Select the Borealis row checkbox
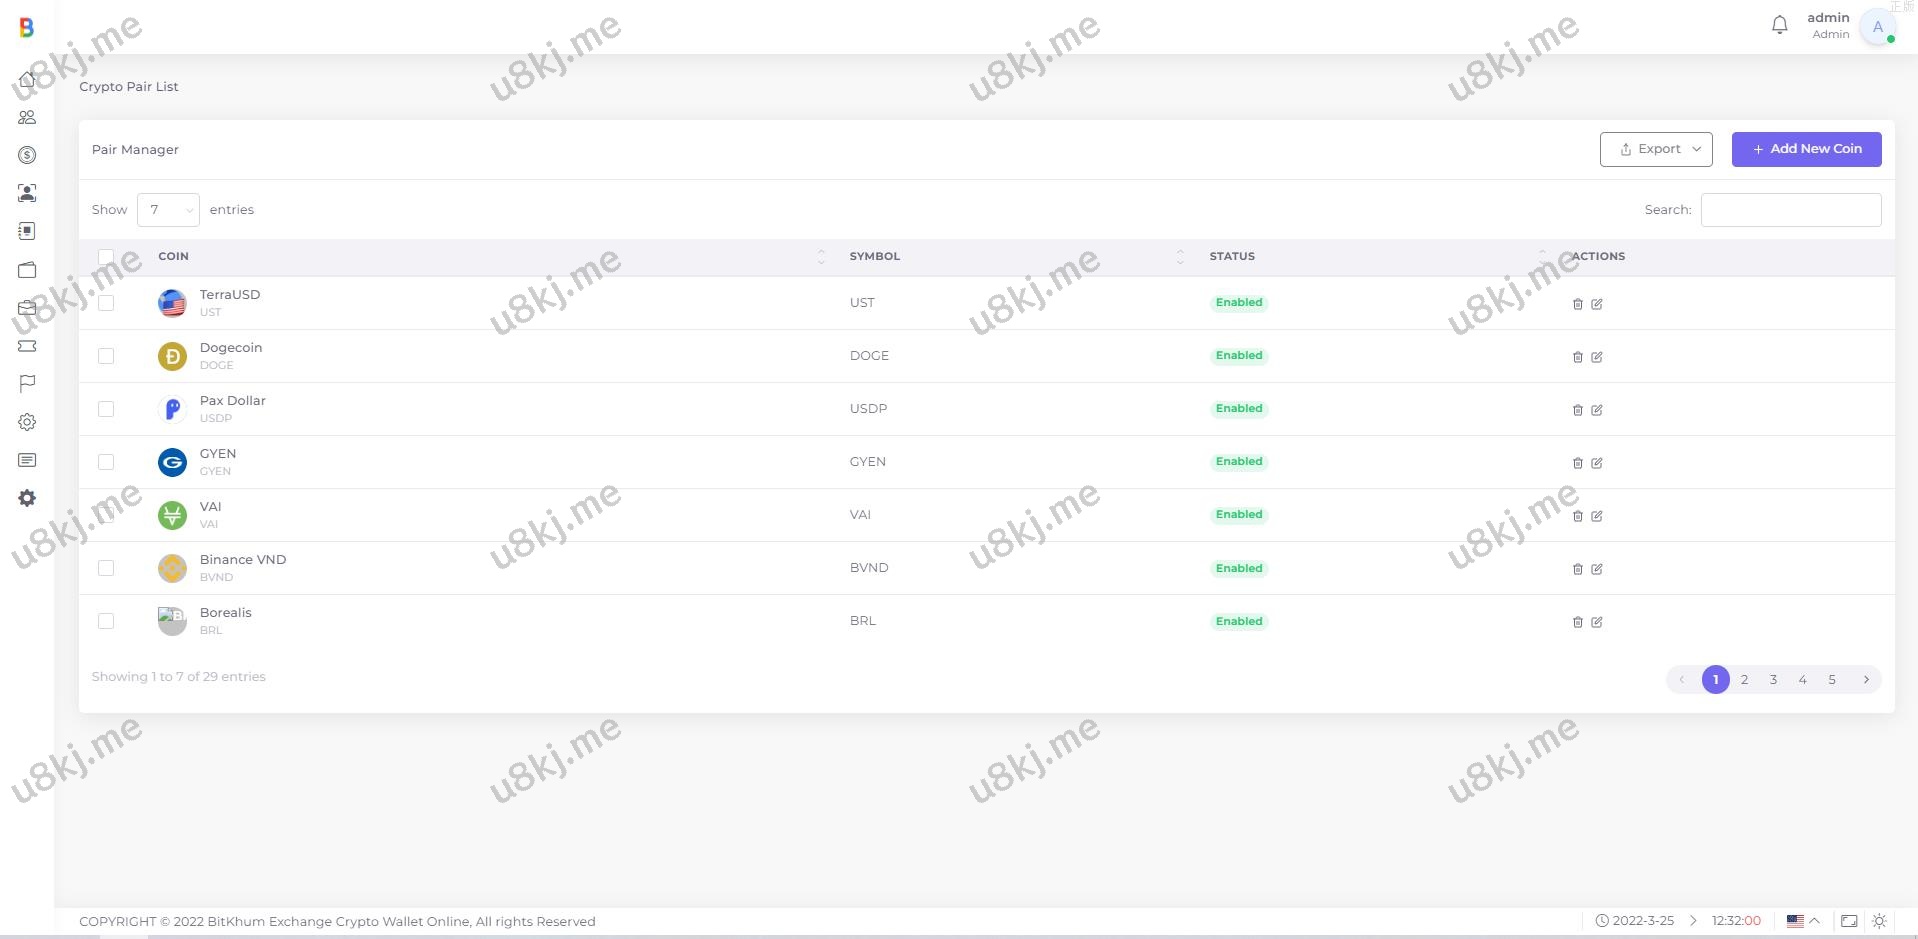This screenshot has height=939, width=1918. pyautogui.click(x=106, y=621)
